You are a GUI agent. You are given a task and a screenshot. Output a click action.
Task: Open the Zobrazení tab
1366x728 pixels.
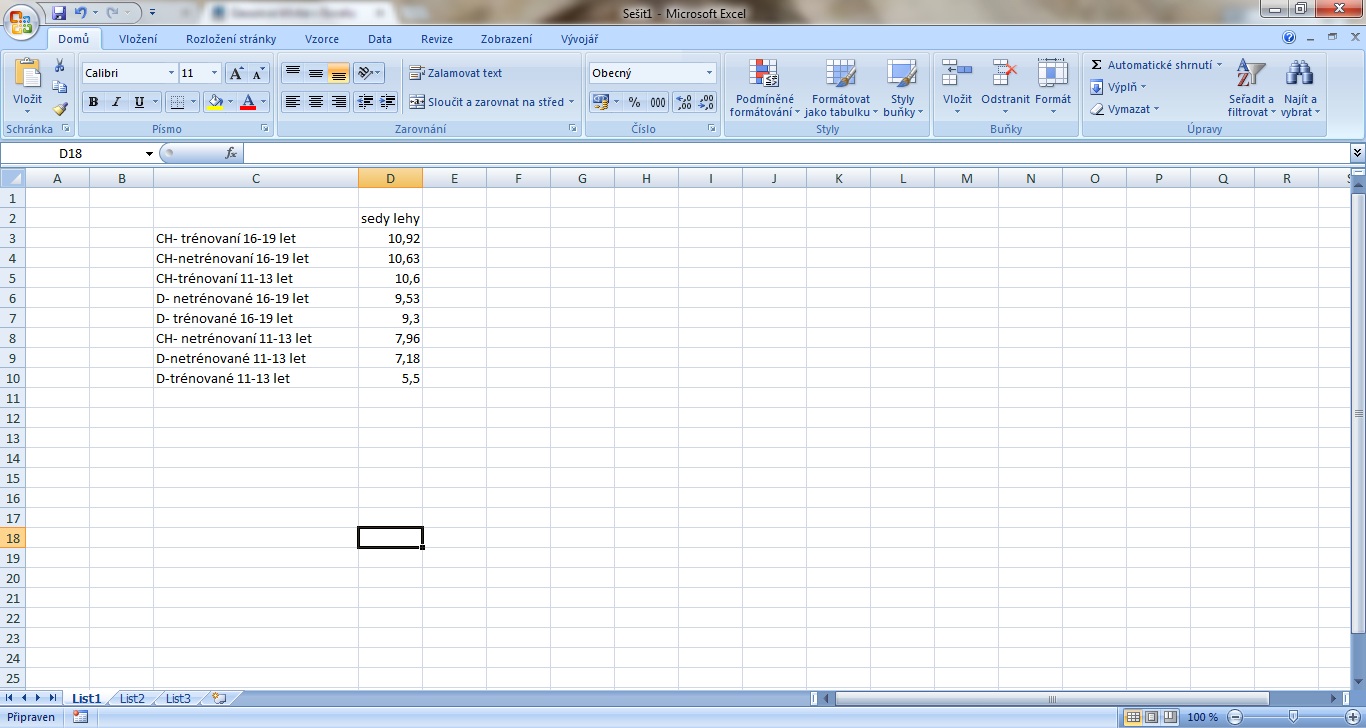click(507, 39)
